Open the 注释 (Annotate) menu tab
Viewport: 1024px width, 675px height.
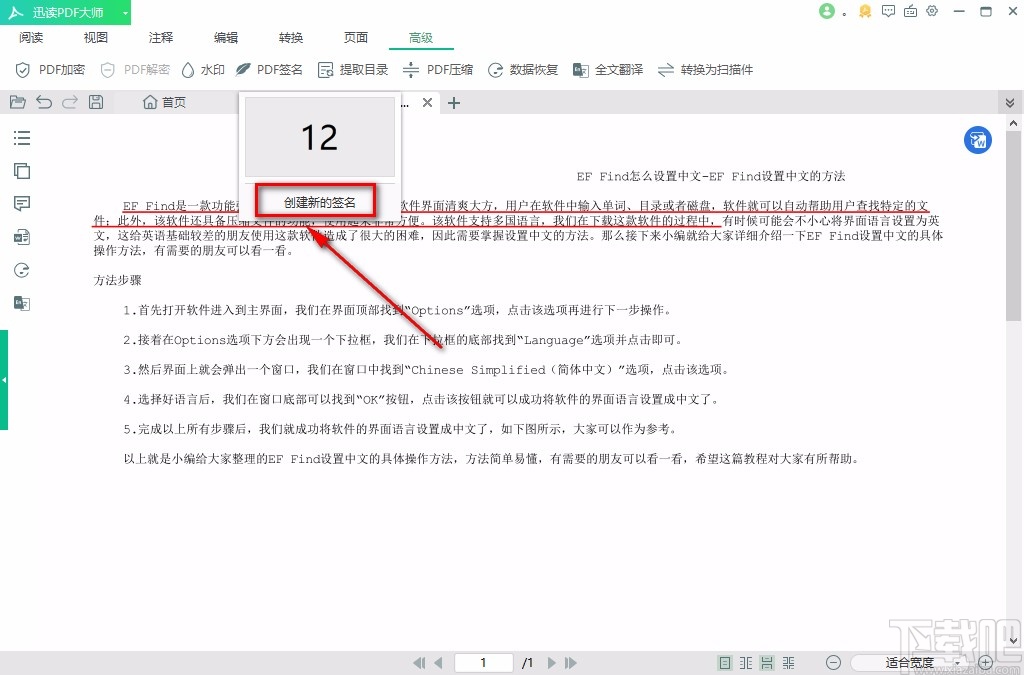[160, 37]
